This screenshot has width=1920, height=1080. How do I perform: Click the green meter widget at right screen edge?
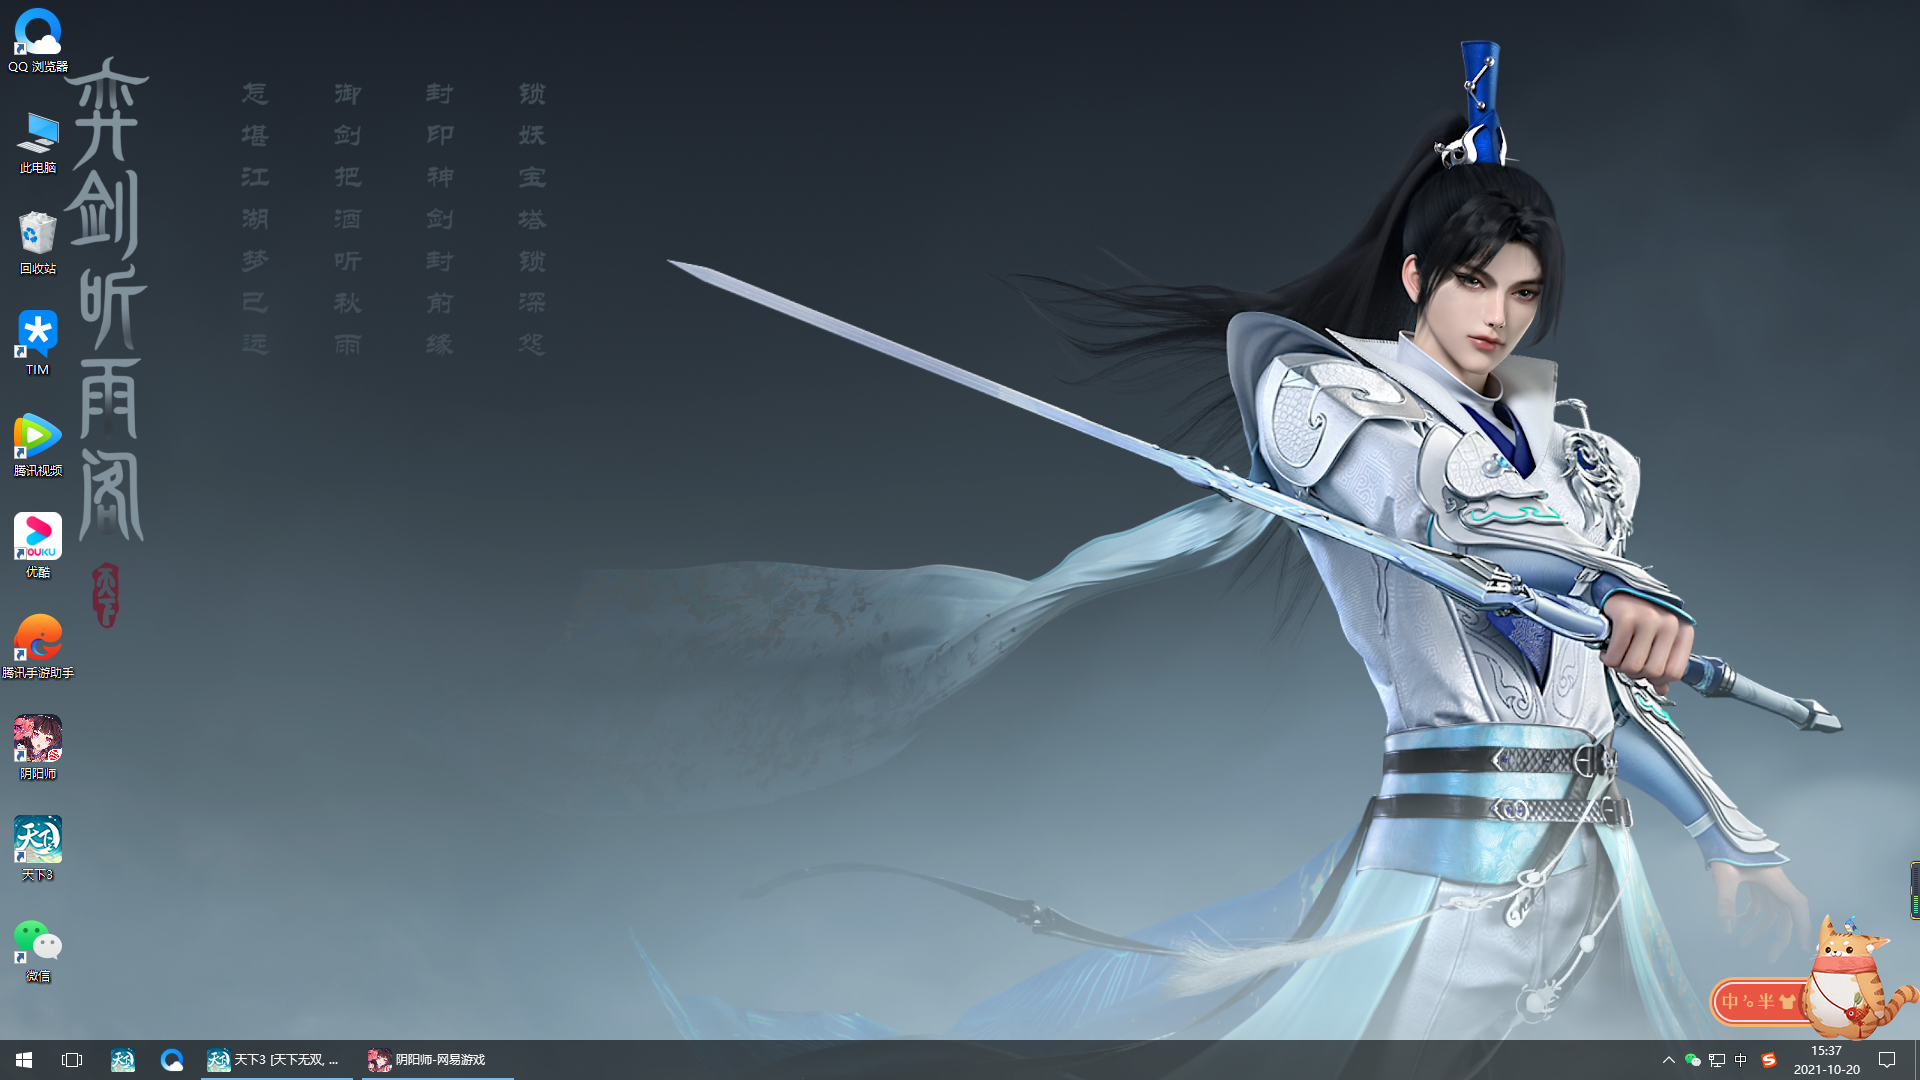tap(1915, 890)
